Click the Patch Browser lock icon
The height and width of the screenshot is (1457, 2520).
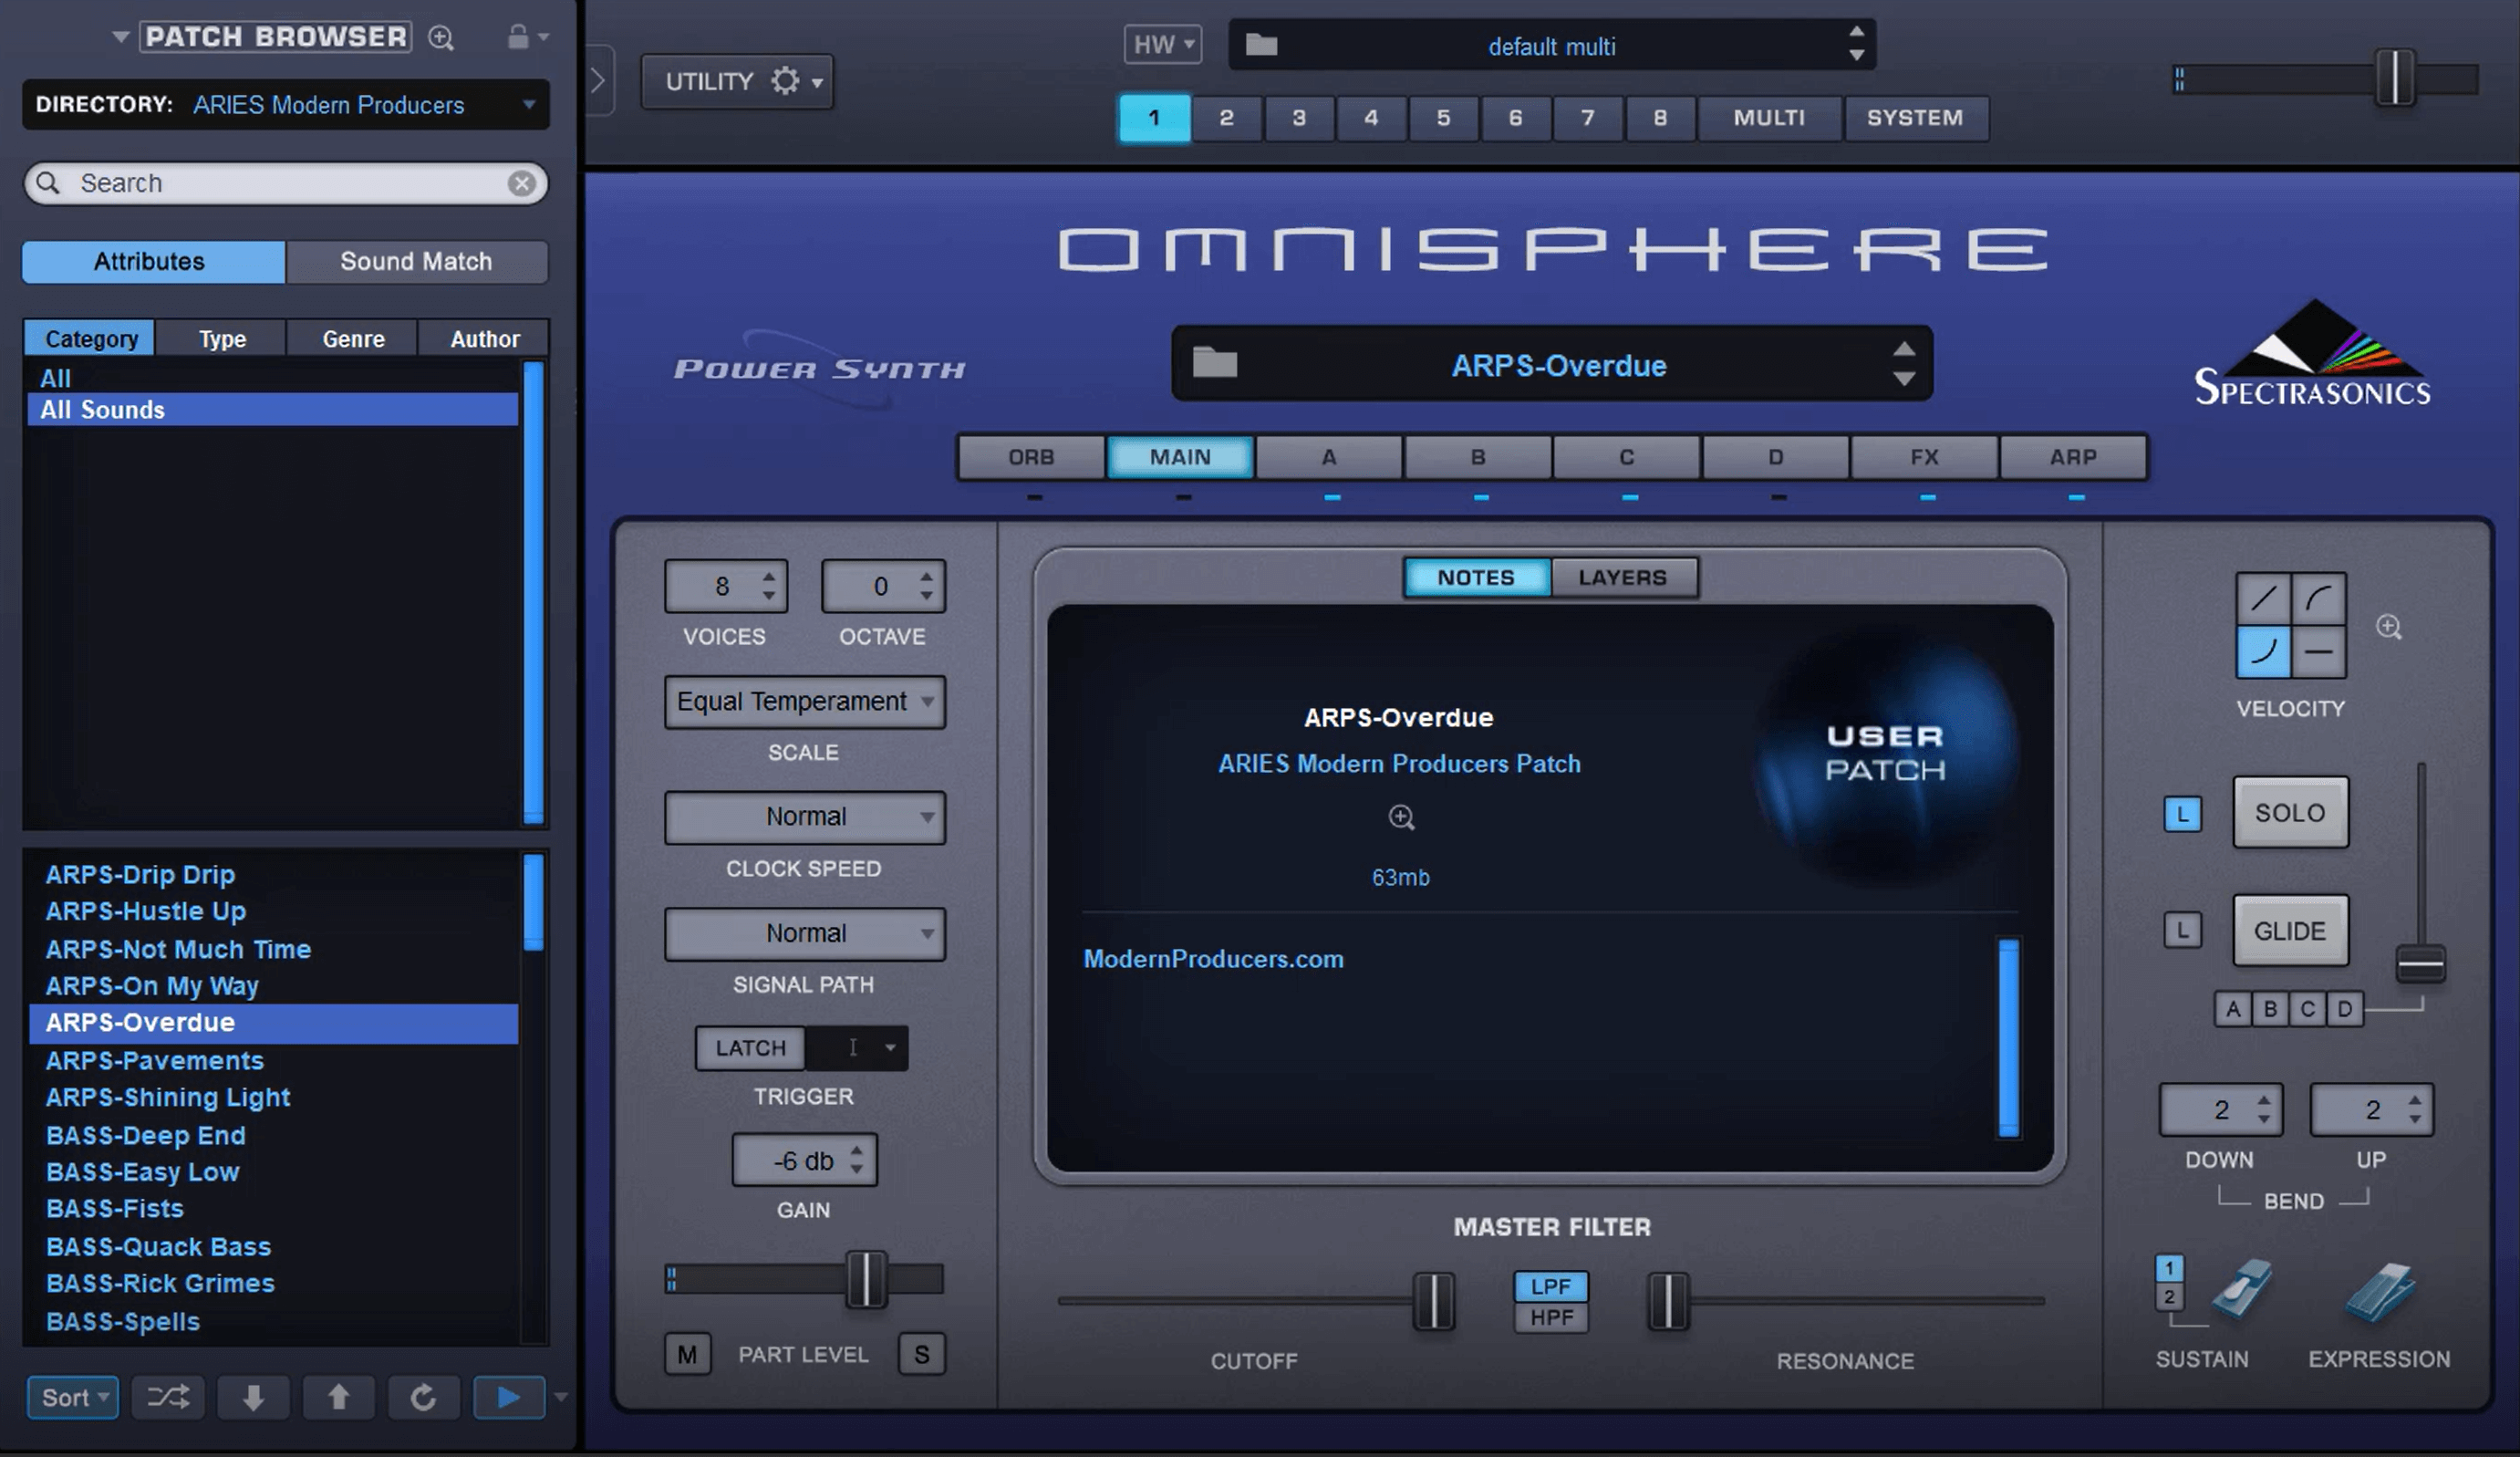517,36
